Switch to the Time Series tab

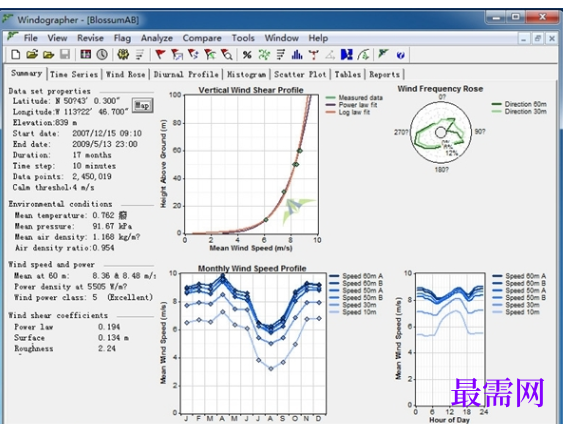[74, 74]
